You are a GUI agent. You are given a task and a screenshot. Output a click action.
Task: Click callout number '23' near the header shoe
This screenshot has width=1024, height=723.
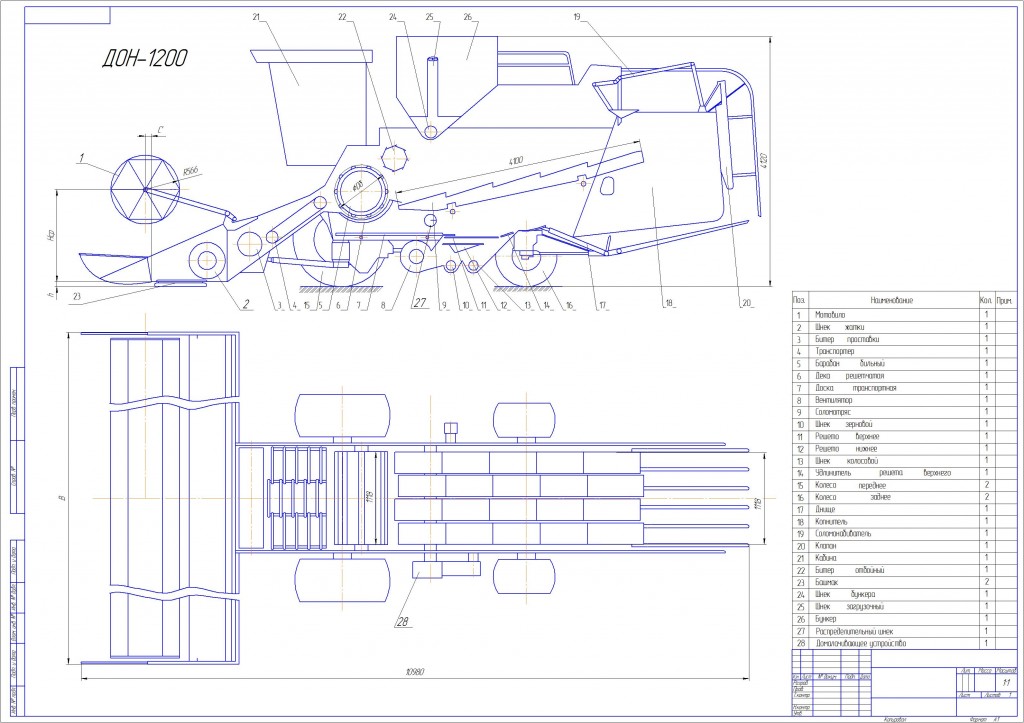click(x=77, y=296)
